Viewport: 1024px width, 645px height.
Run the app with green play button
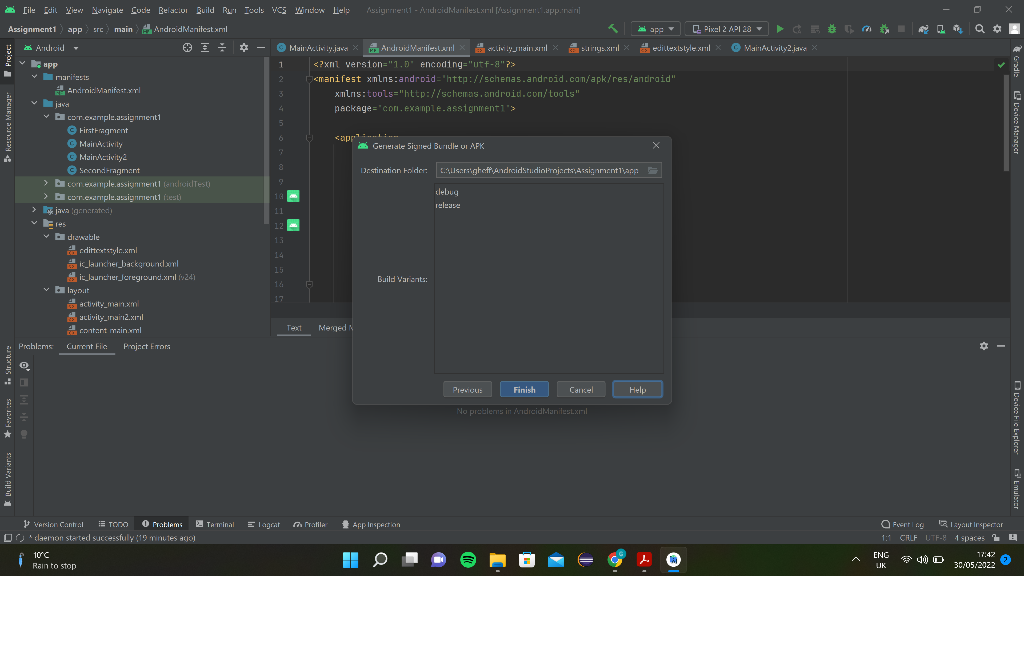pos(780,29)
